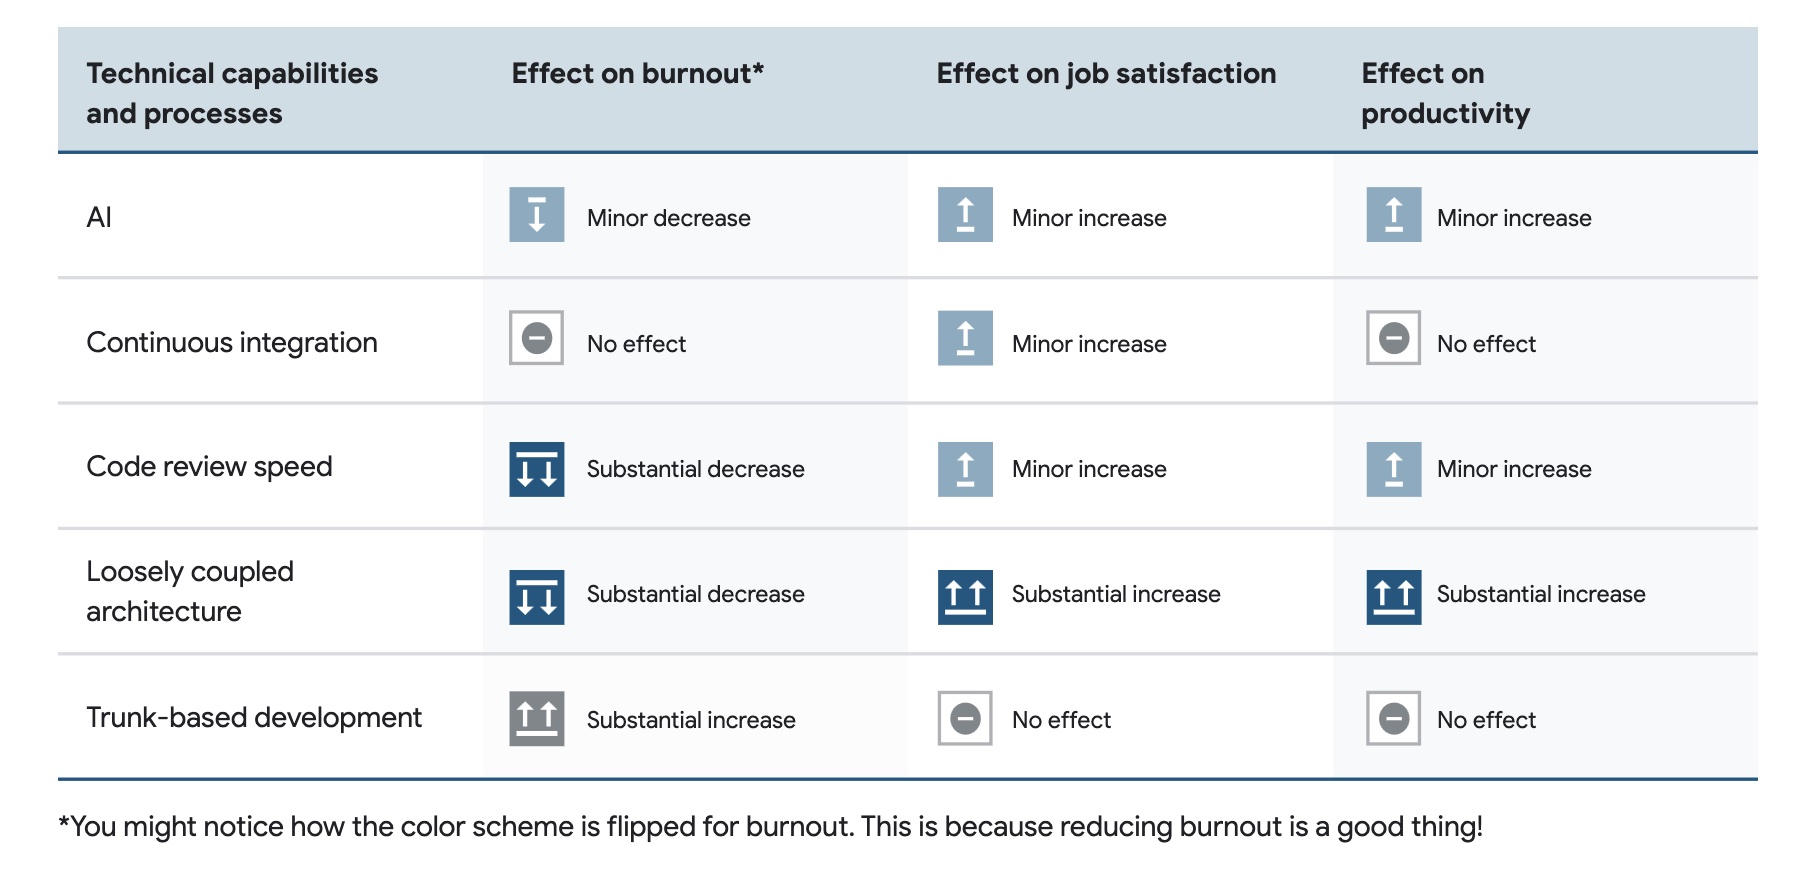
Task: Click the burnout color scheme footnote text
Action: pos(771,827)
